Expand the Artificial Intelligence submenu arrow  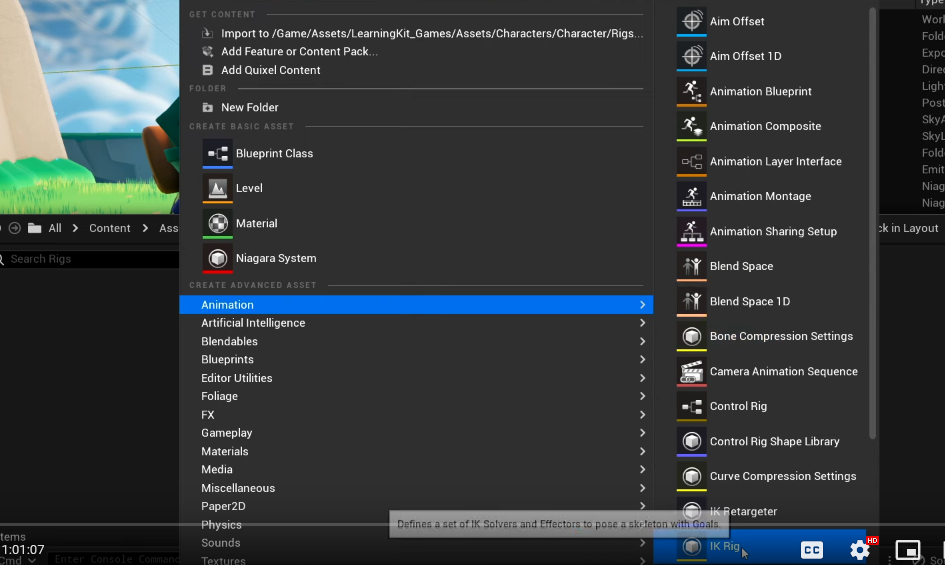(642, 323)
